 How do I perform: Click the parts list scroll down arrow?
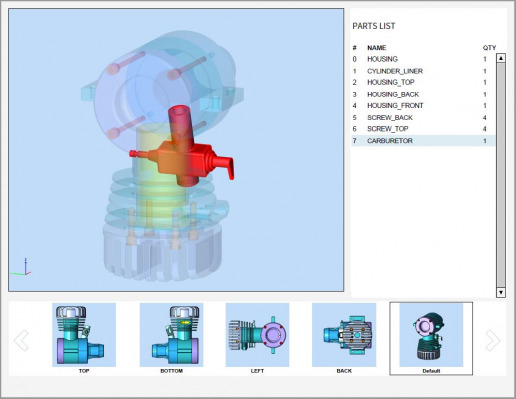501,293
